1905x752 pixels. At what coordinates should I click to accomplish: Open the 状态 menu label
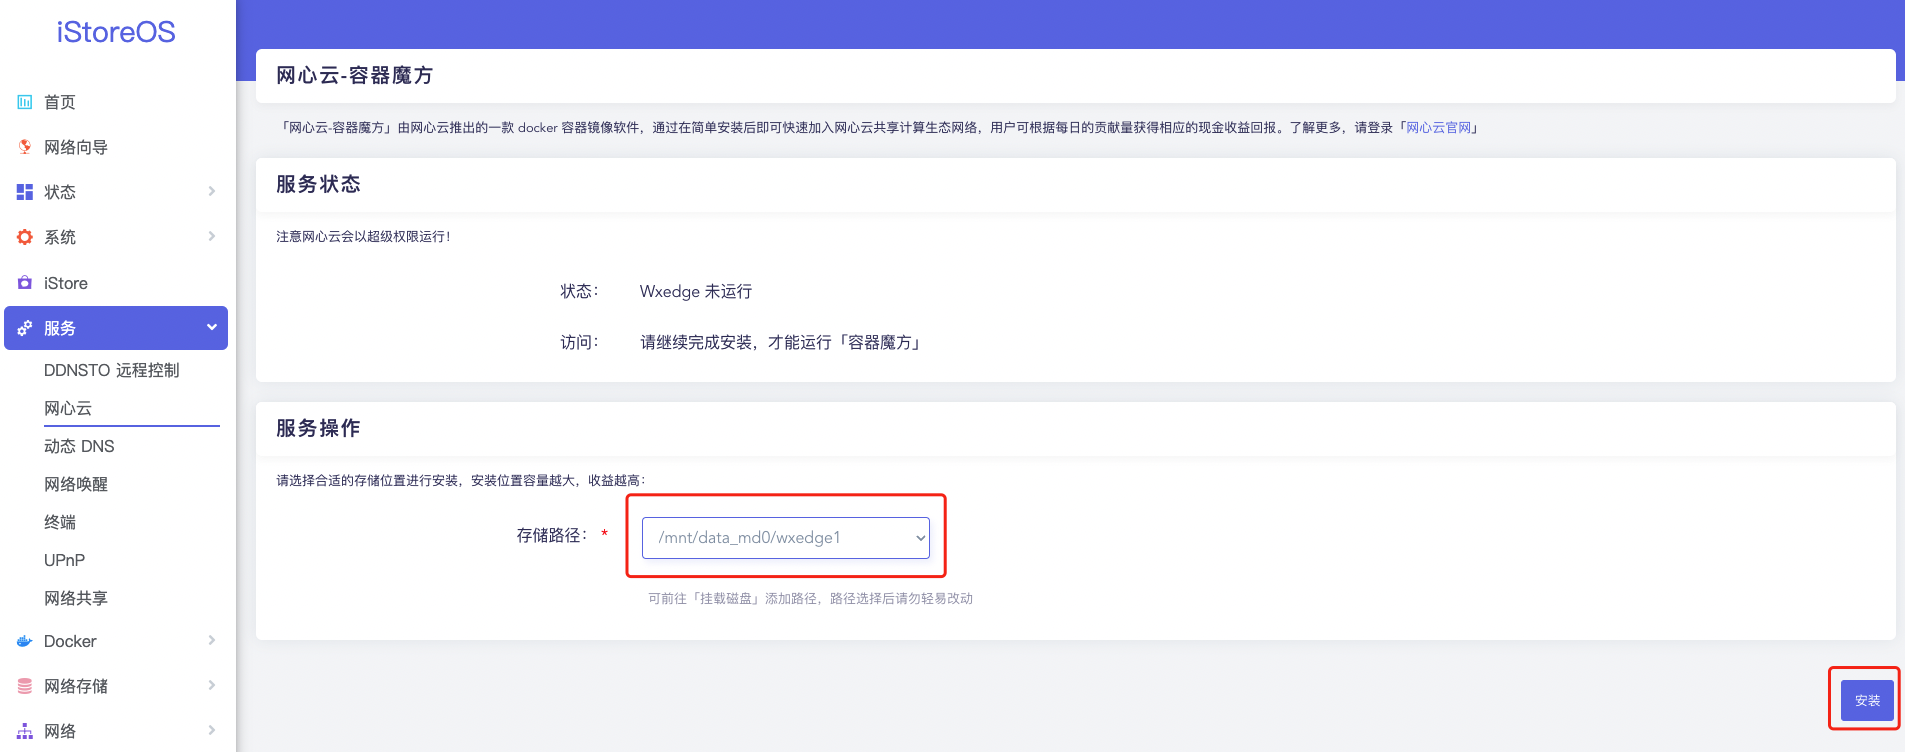click(x=60, y=192)
